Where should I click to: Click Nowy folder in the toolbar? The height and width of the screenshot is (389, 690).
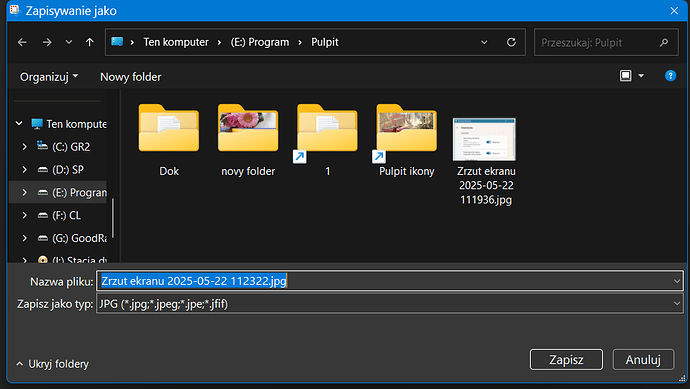(131, 77)
